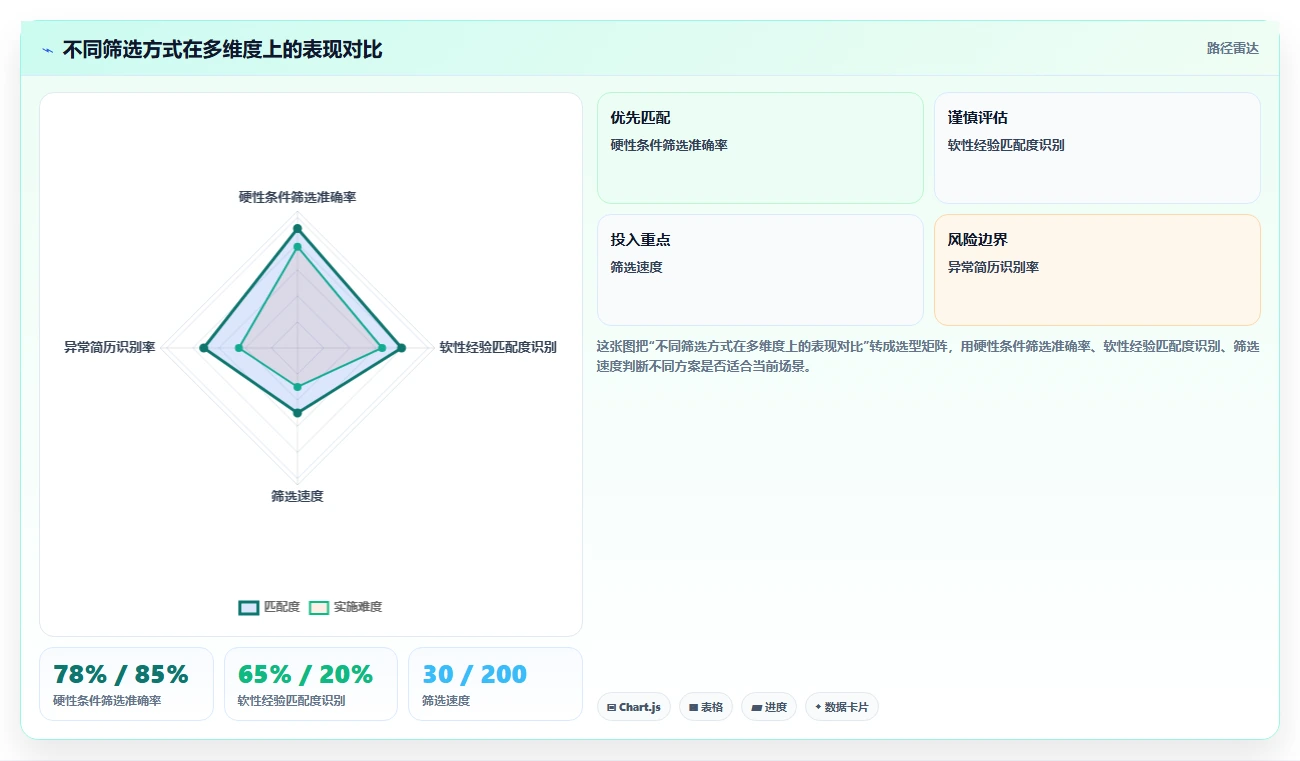Image resolution: width=1300 pixels, height=761 pixels.
Task: Select the Chart.js tag
Action: pos(633,707)
